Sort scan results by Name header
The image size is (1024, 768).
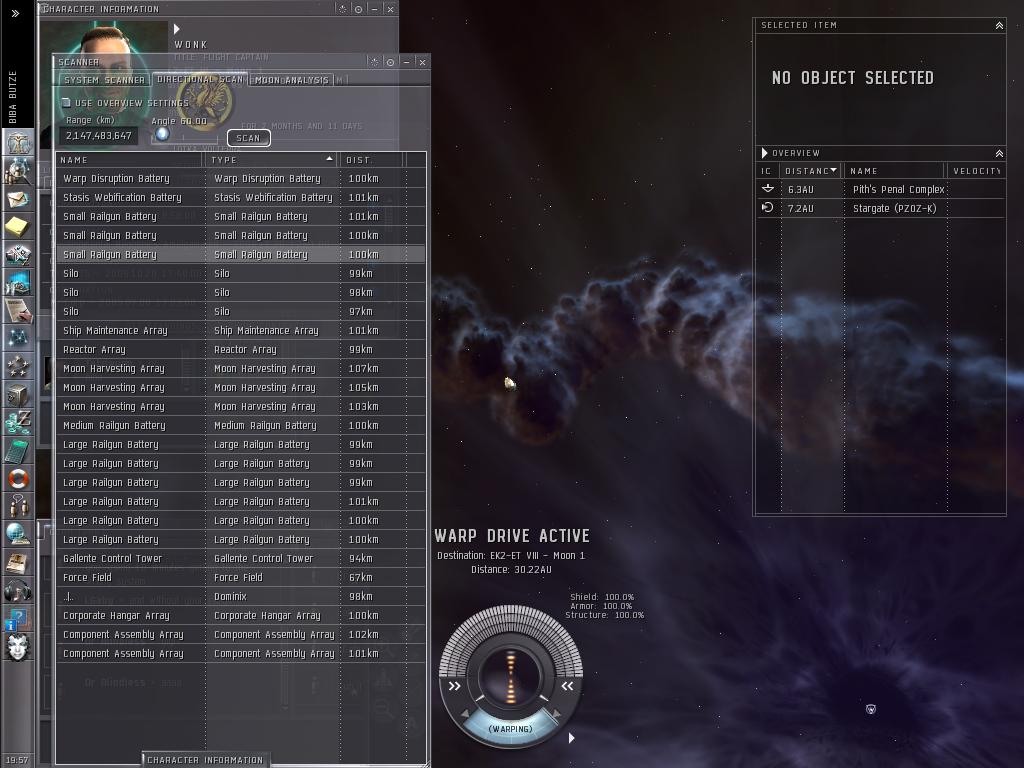point(130,159)
